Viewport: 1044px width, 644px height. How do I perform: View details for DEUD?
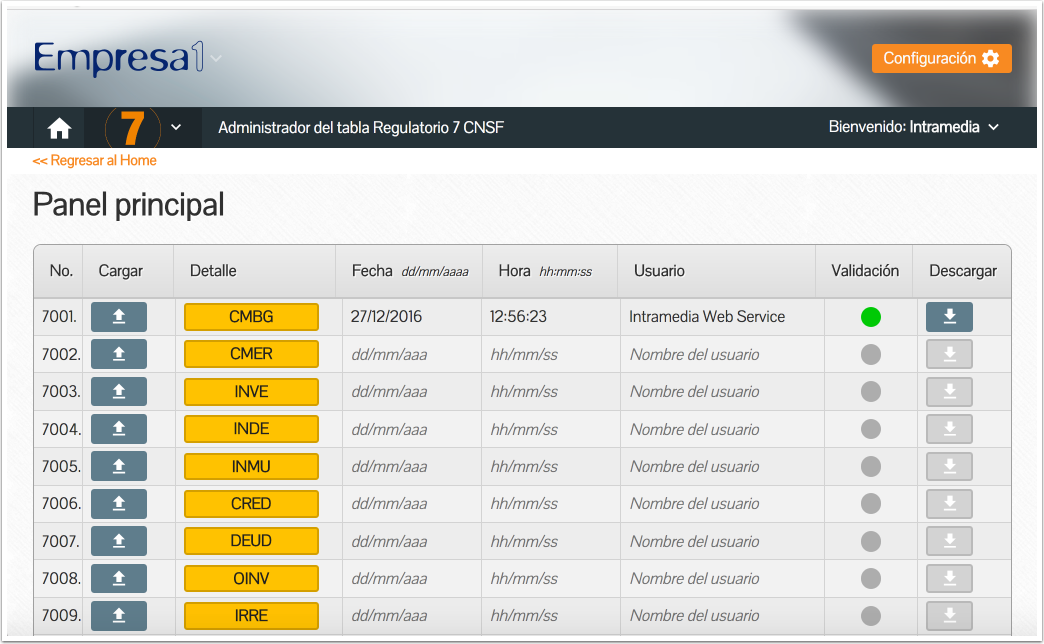point(251,541)
